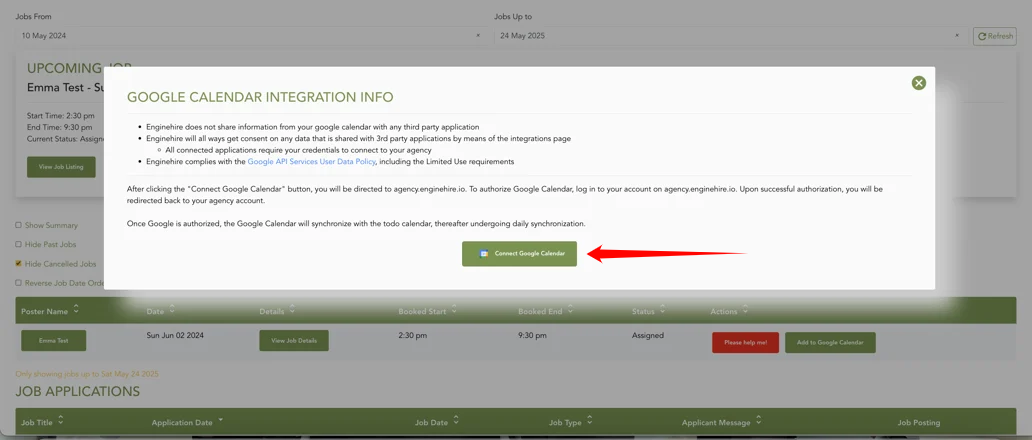Click the Connect Google Calendar button
This screenshot has height=440, width=1032.
(x=519, y=253)
